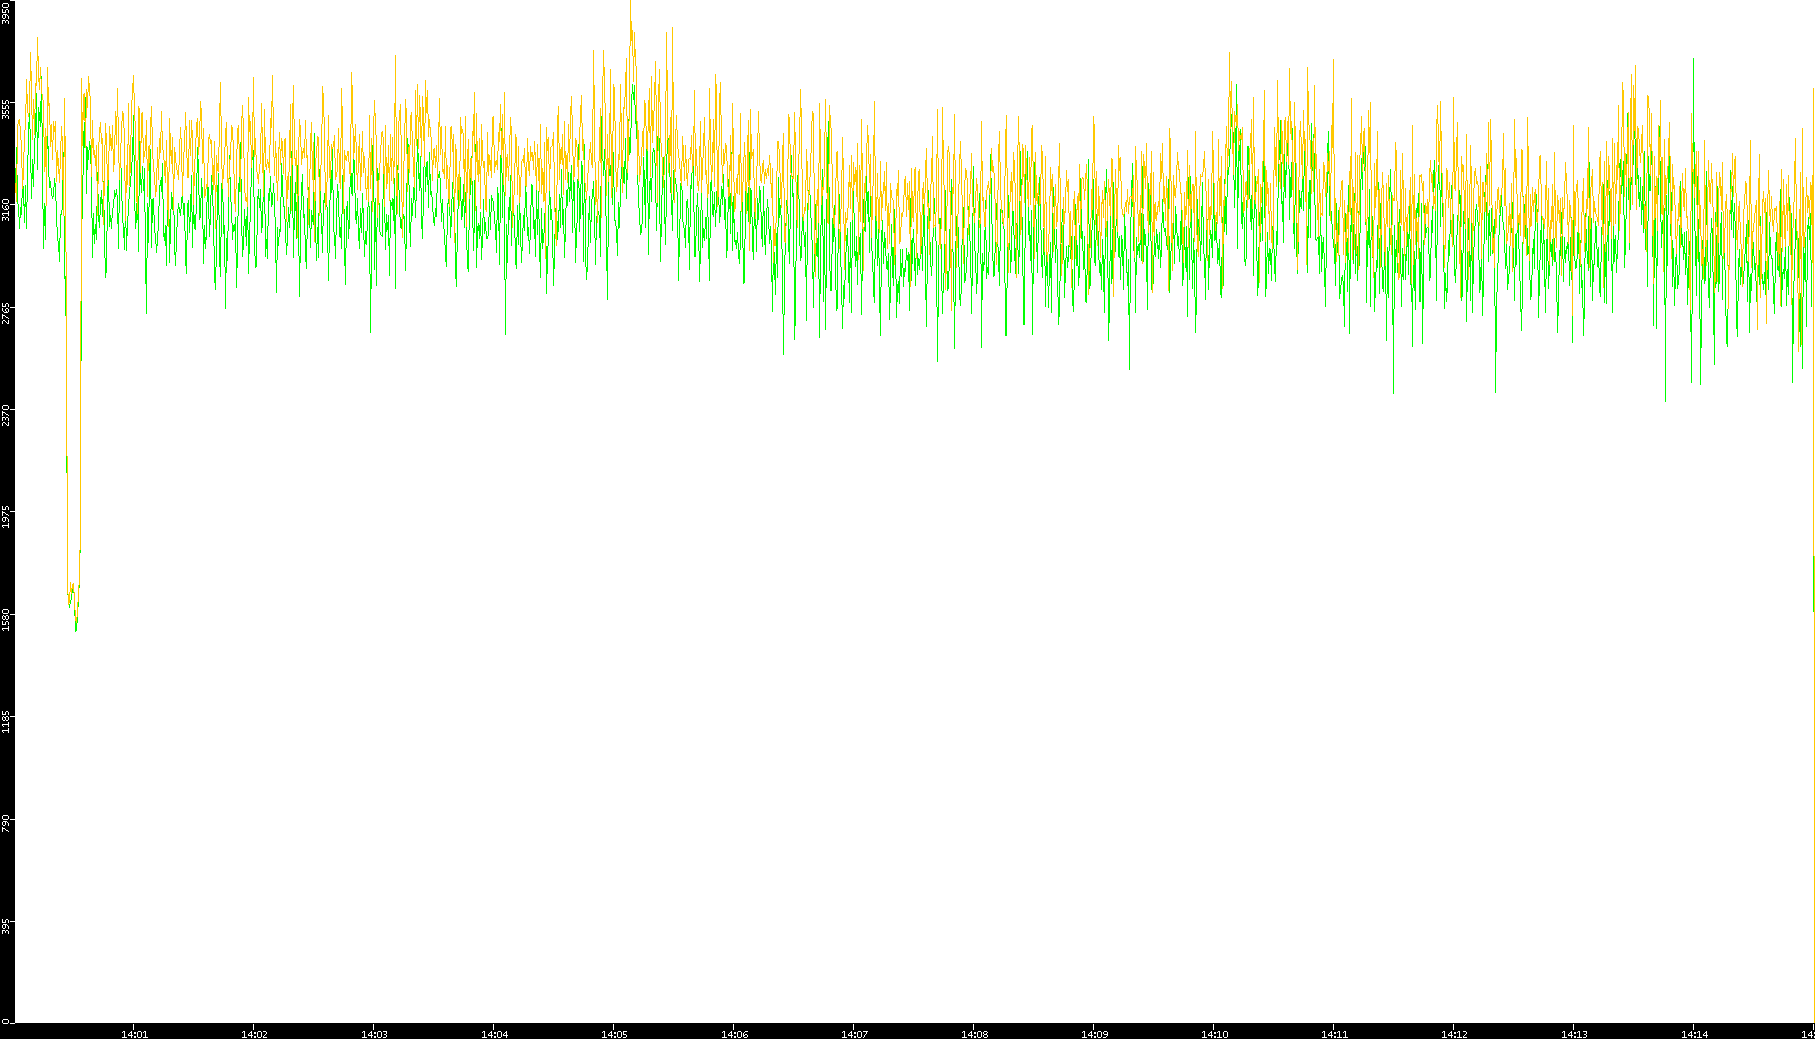Select the 395 value axis label
The width and height of the screenshot is (1815, 1039).
(x=6, y=924)
